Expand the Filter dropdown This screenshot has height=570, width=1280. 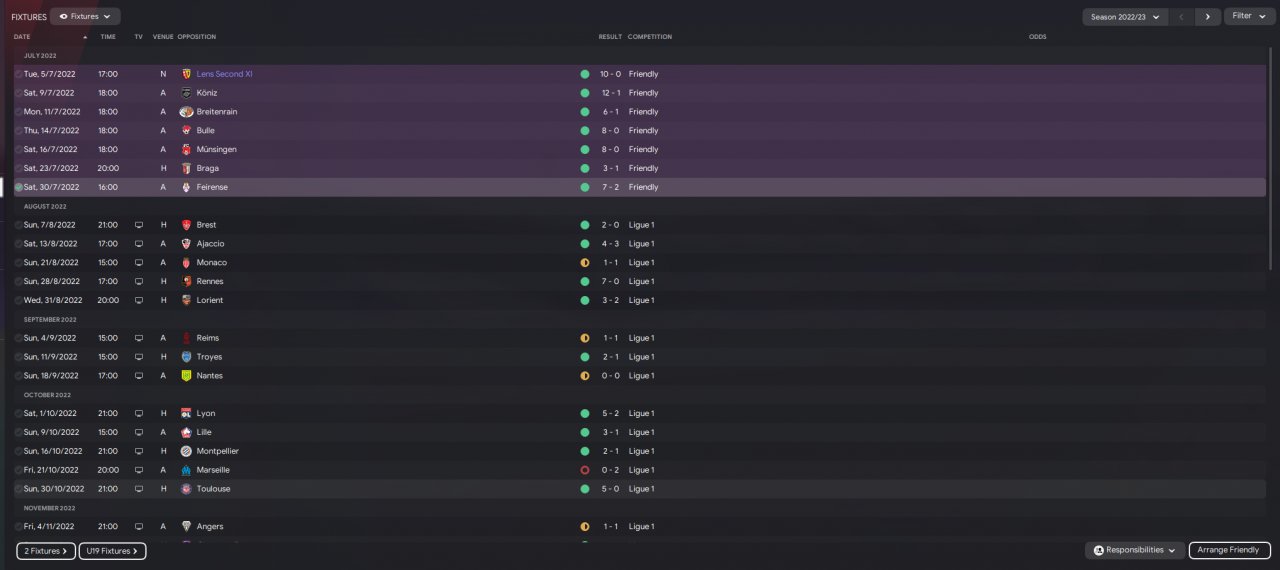[1246, 16]
